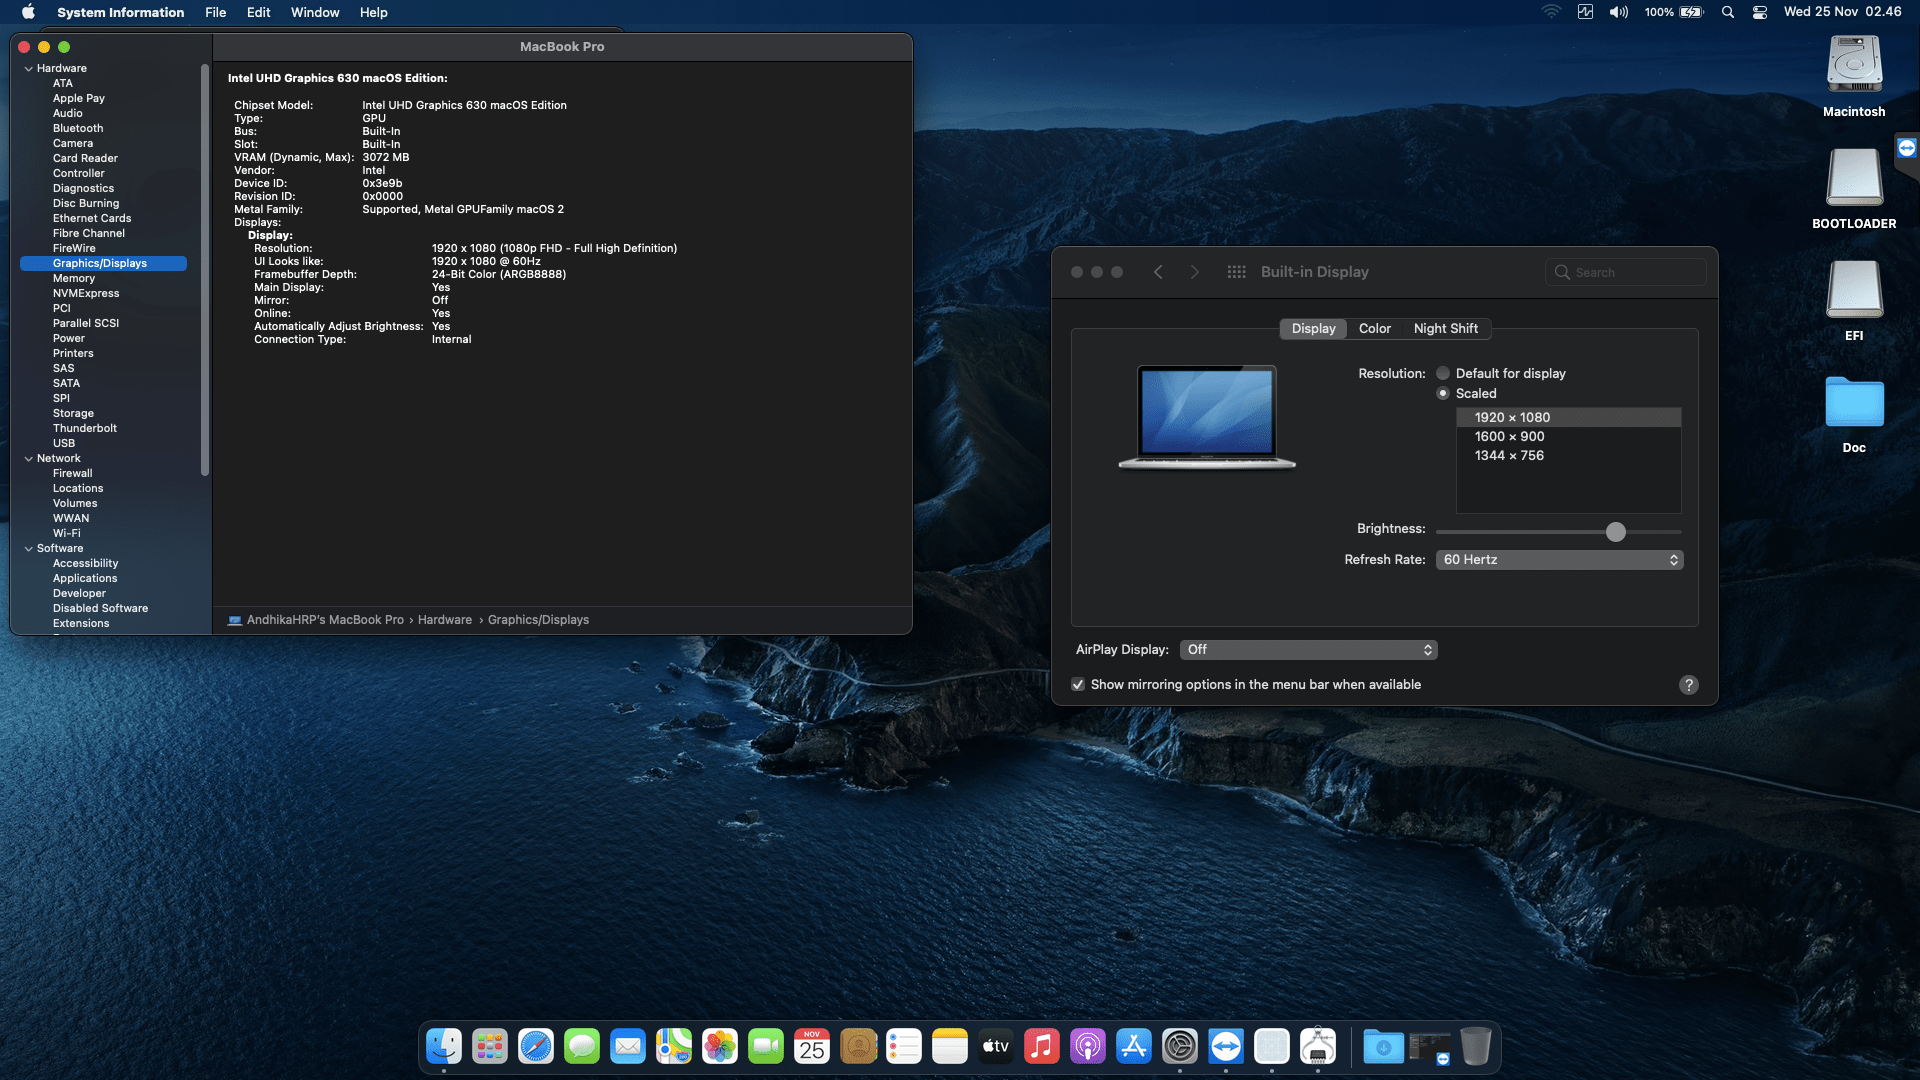1920x1080 pixels.
Task: Switch to the Night Shift tab
Action: pos(1445,329)
